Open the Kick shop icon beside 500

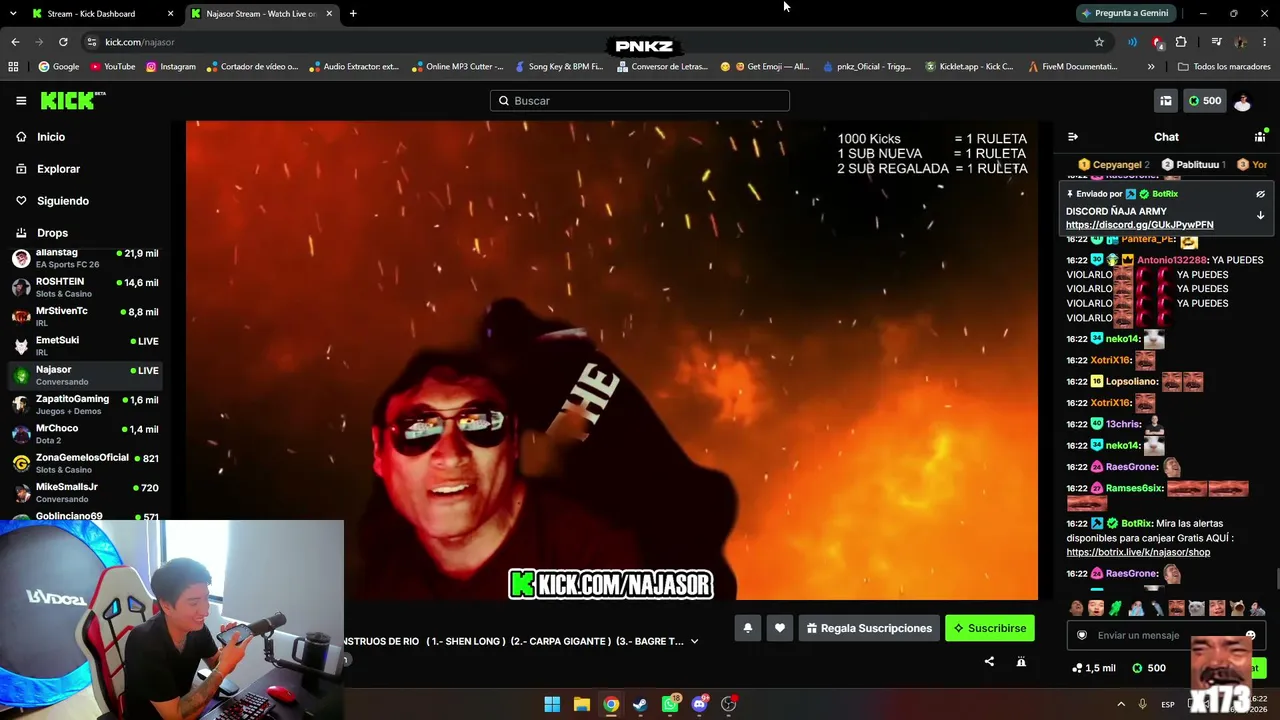point(1165,100)
